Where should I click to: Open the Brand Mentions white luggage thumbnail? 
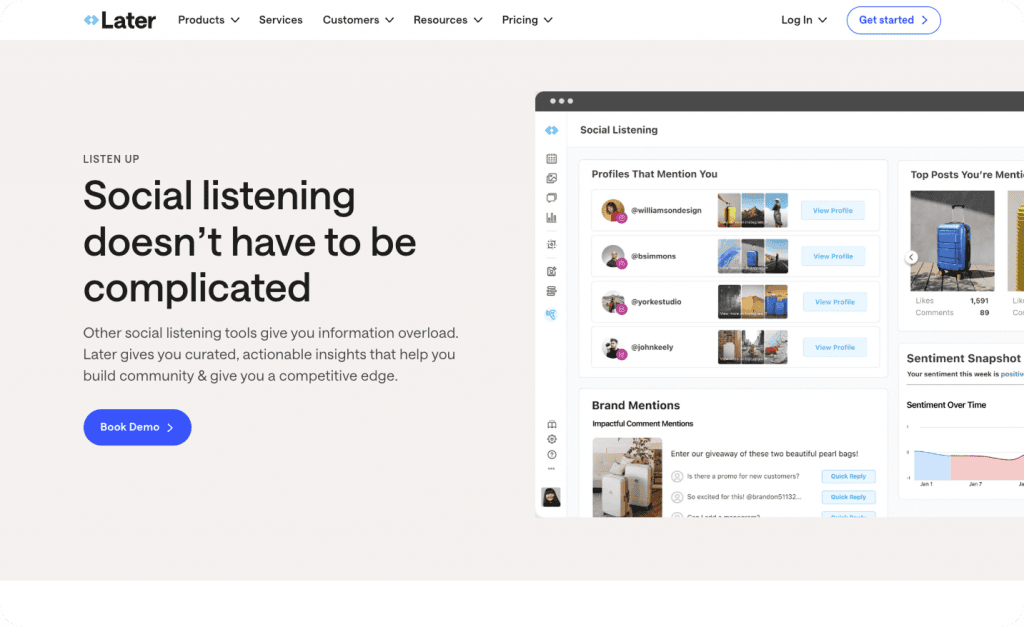pyautogui.click(x=627, y=477)
